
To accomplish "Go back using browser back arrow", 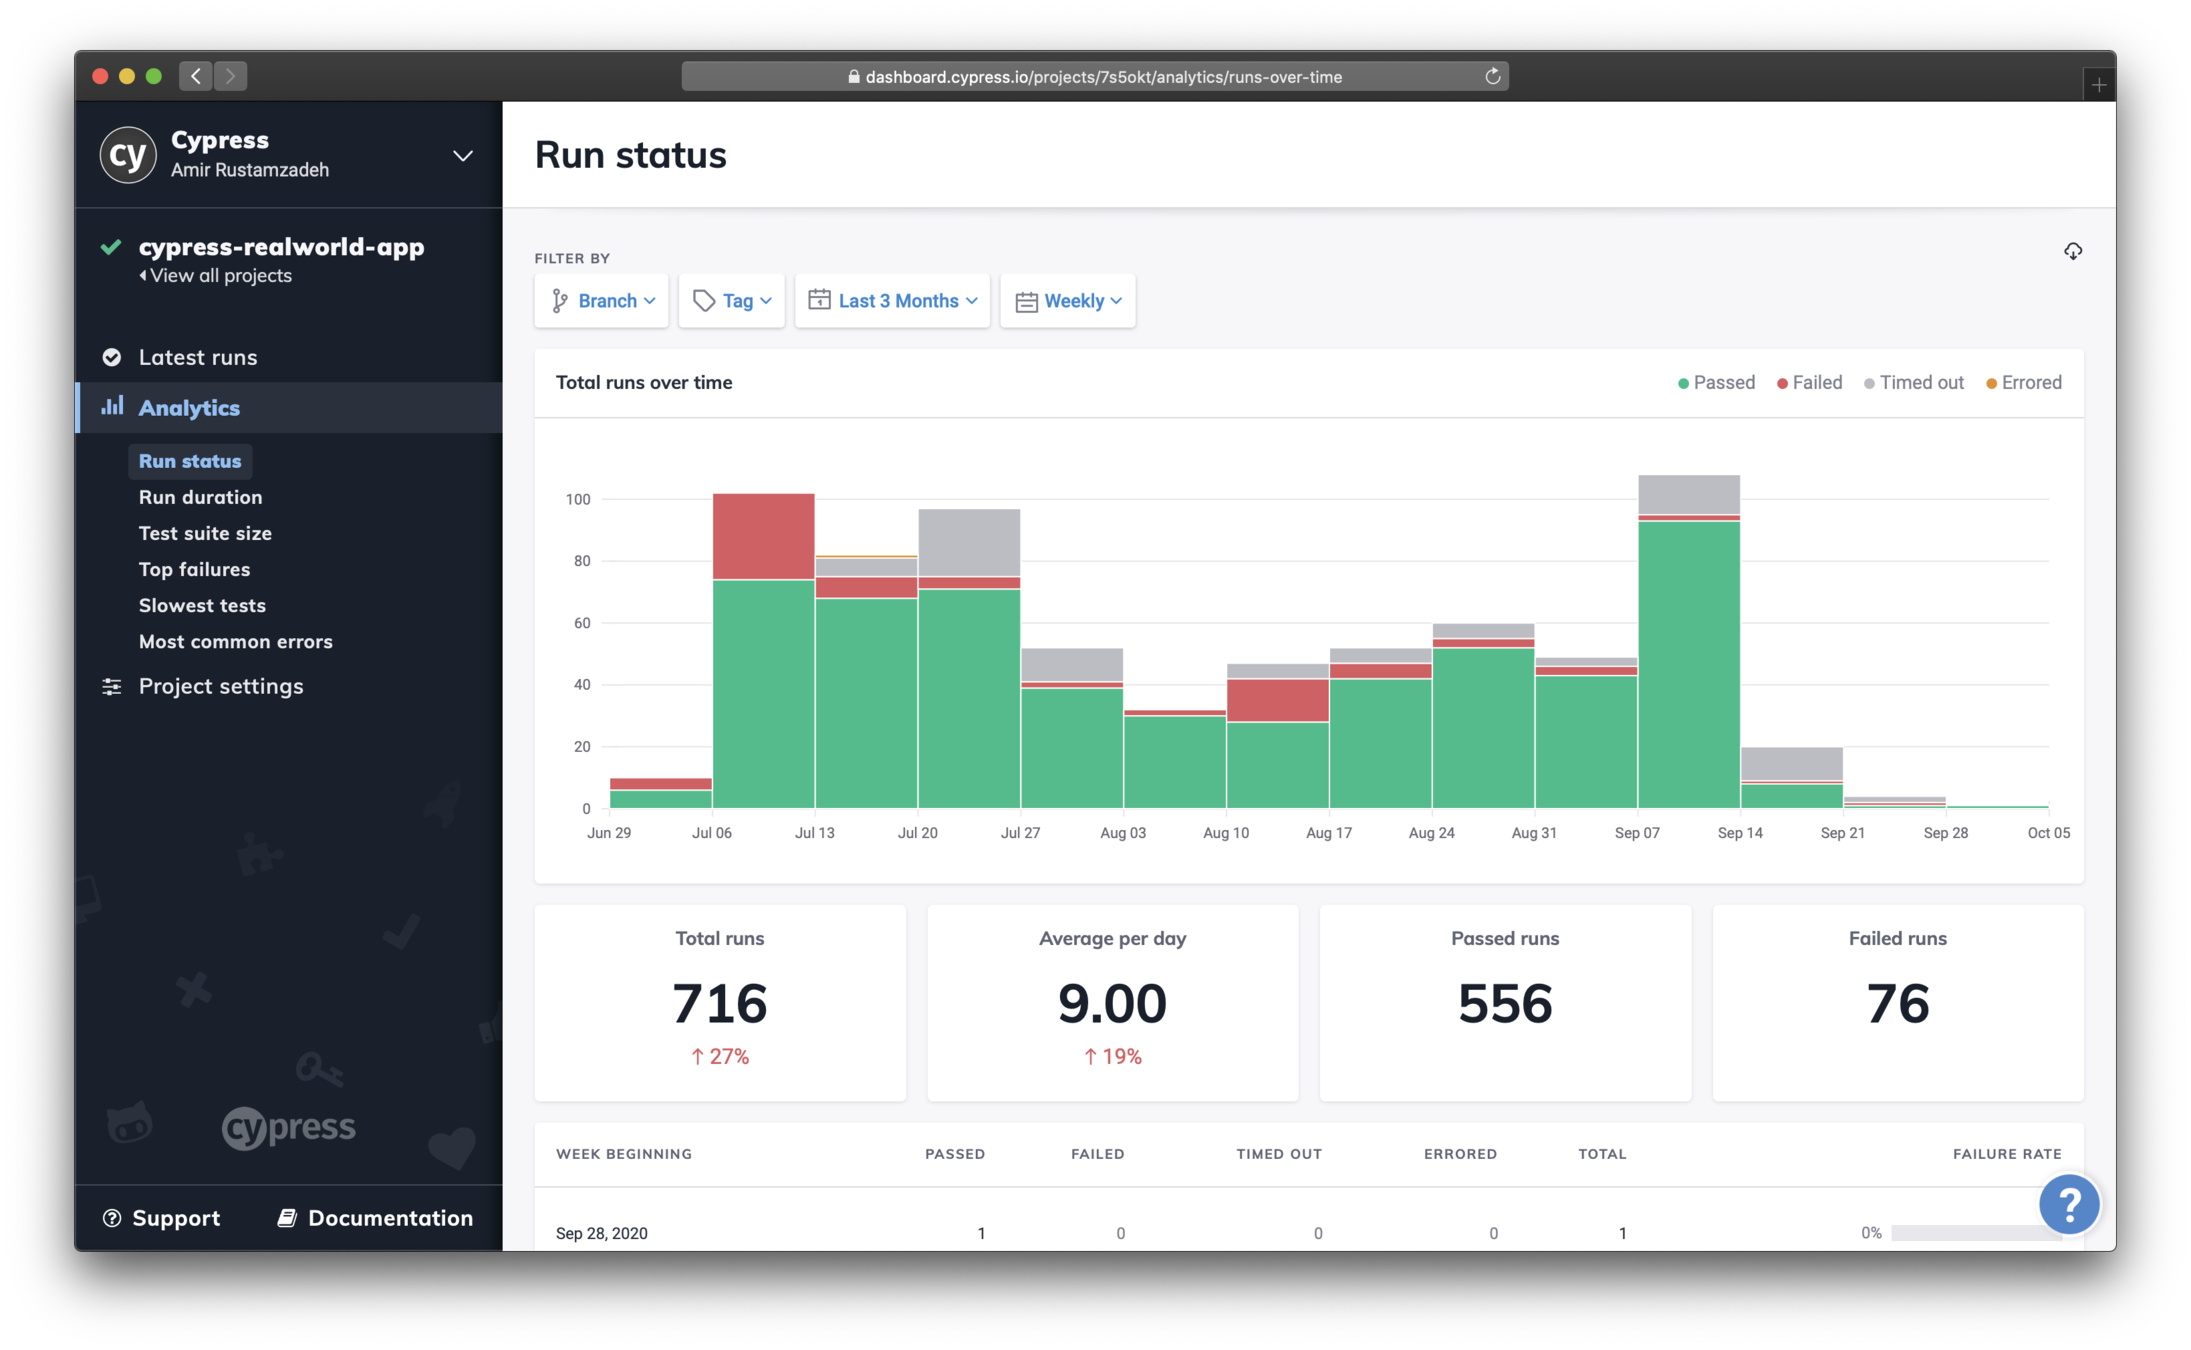I will click(x=196, y=76).
